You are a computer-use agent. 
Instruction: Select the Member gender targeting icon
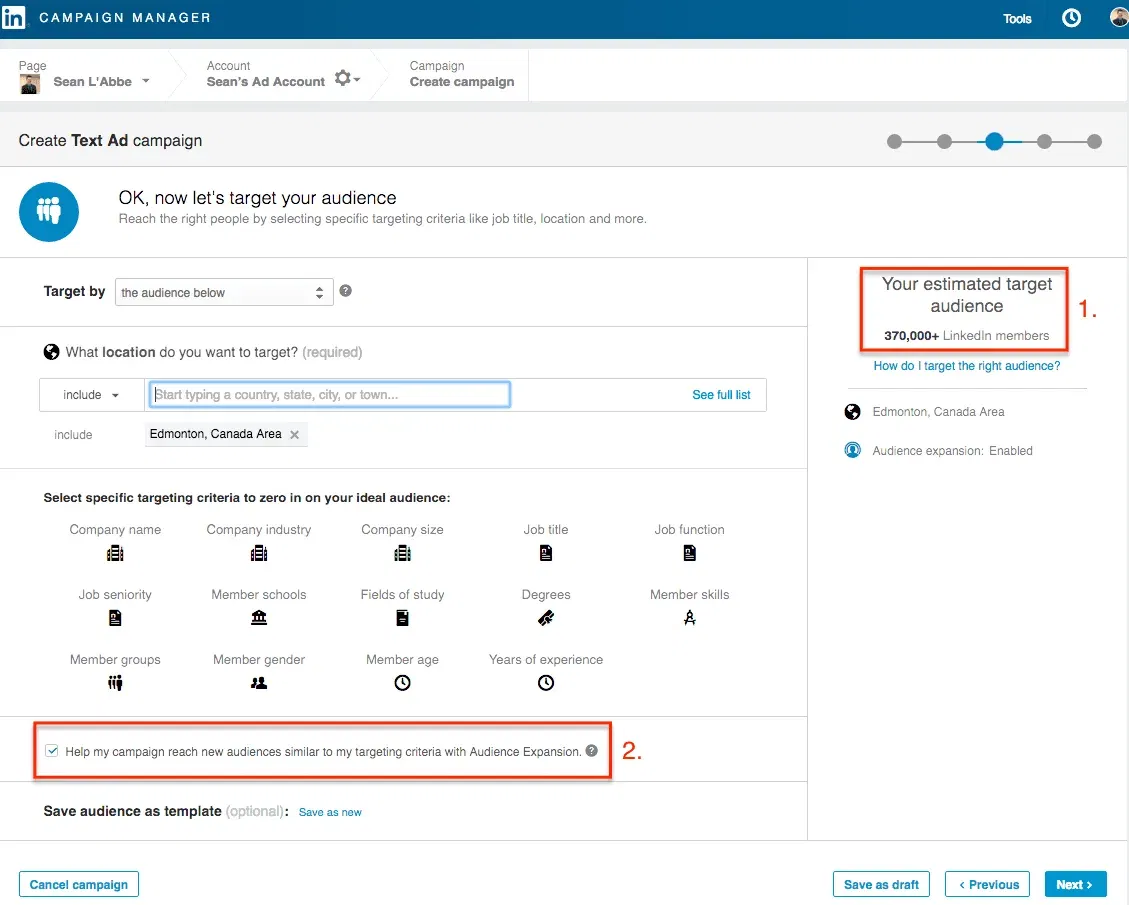point(258,682)
